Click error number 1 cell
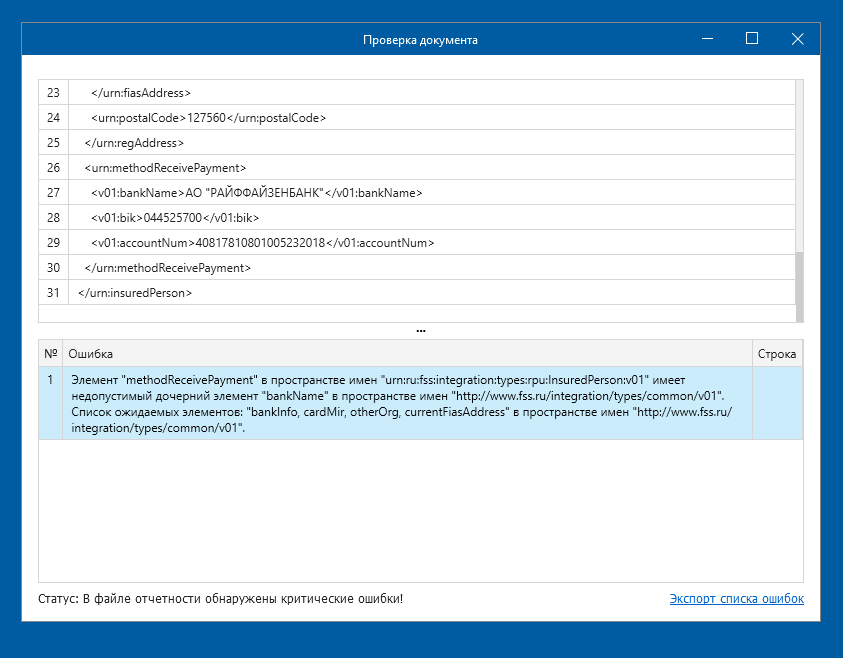843x658 pixels. pos(51,403)
